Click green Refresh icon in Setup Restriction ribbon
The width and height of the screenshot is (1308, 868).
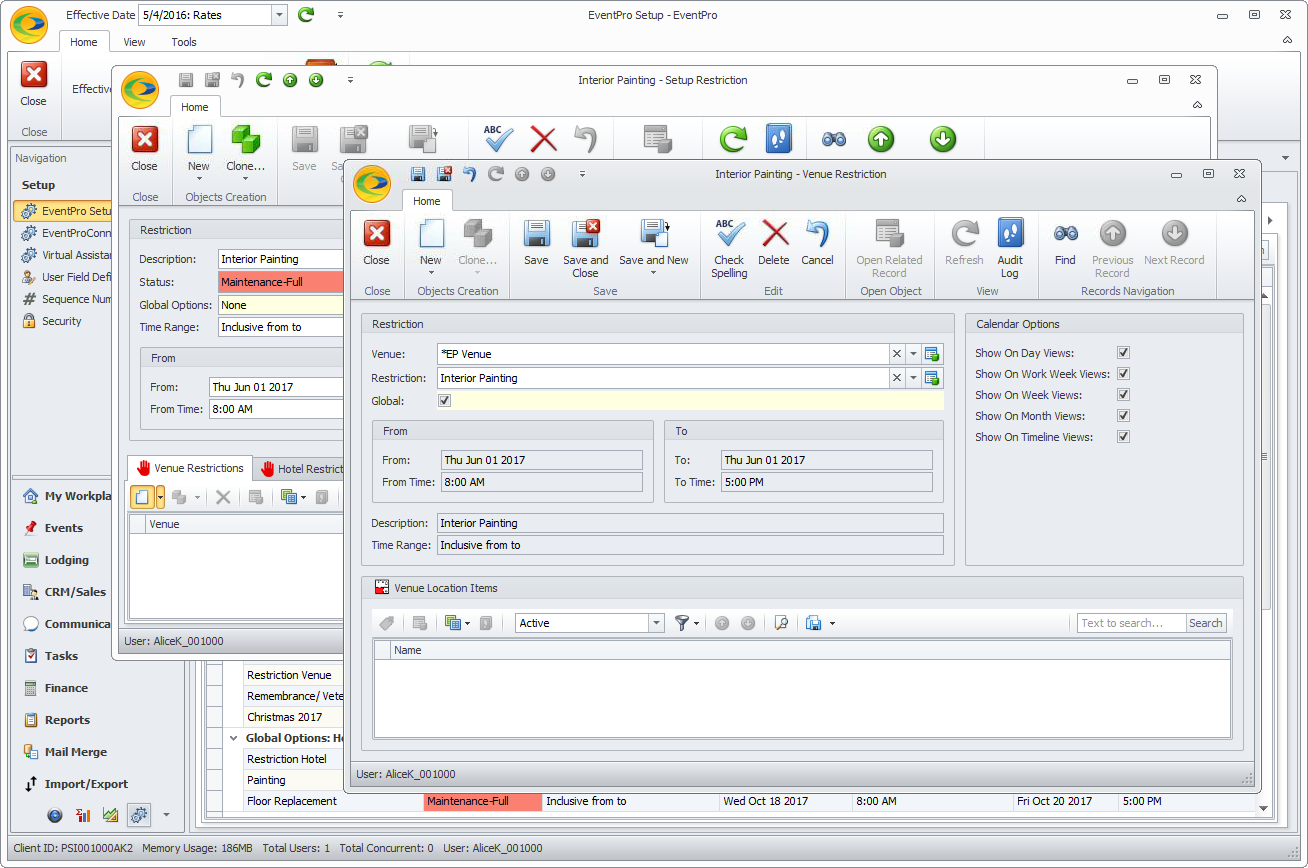(x=733, y=139)
